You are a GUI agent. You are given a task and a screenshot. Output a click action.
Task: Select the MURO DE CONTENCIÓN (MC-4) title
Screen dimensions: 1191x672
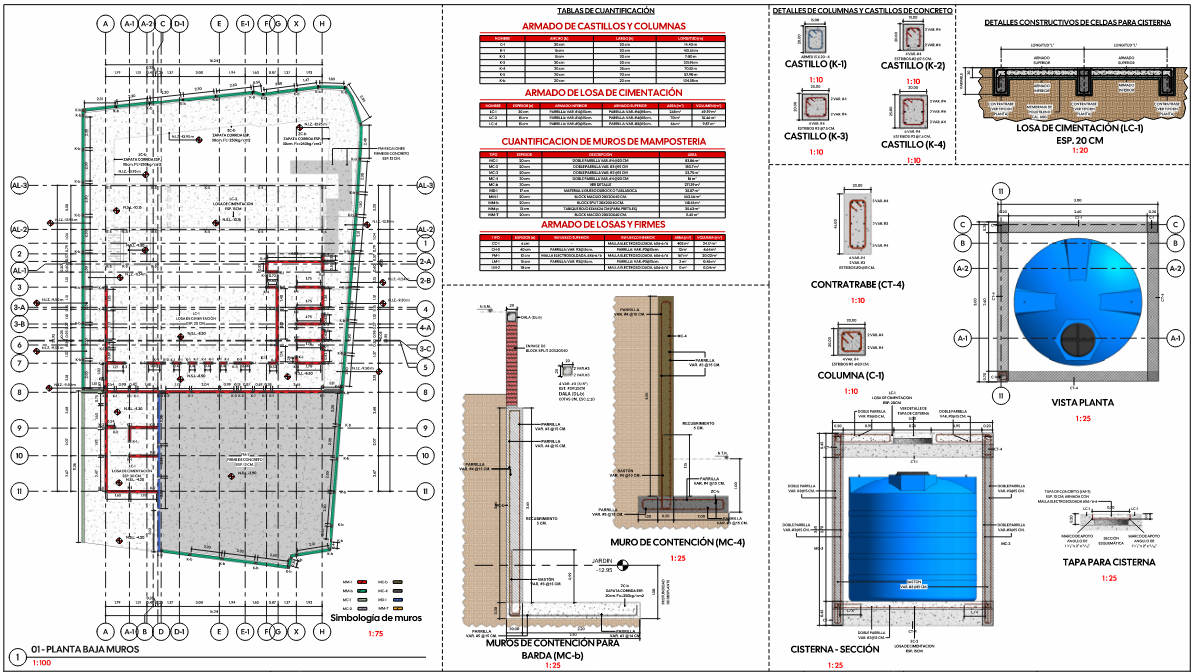tap(678, 543)
